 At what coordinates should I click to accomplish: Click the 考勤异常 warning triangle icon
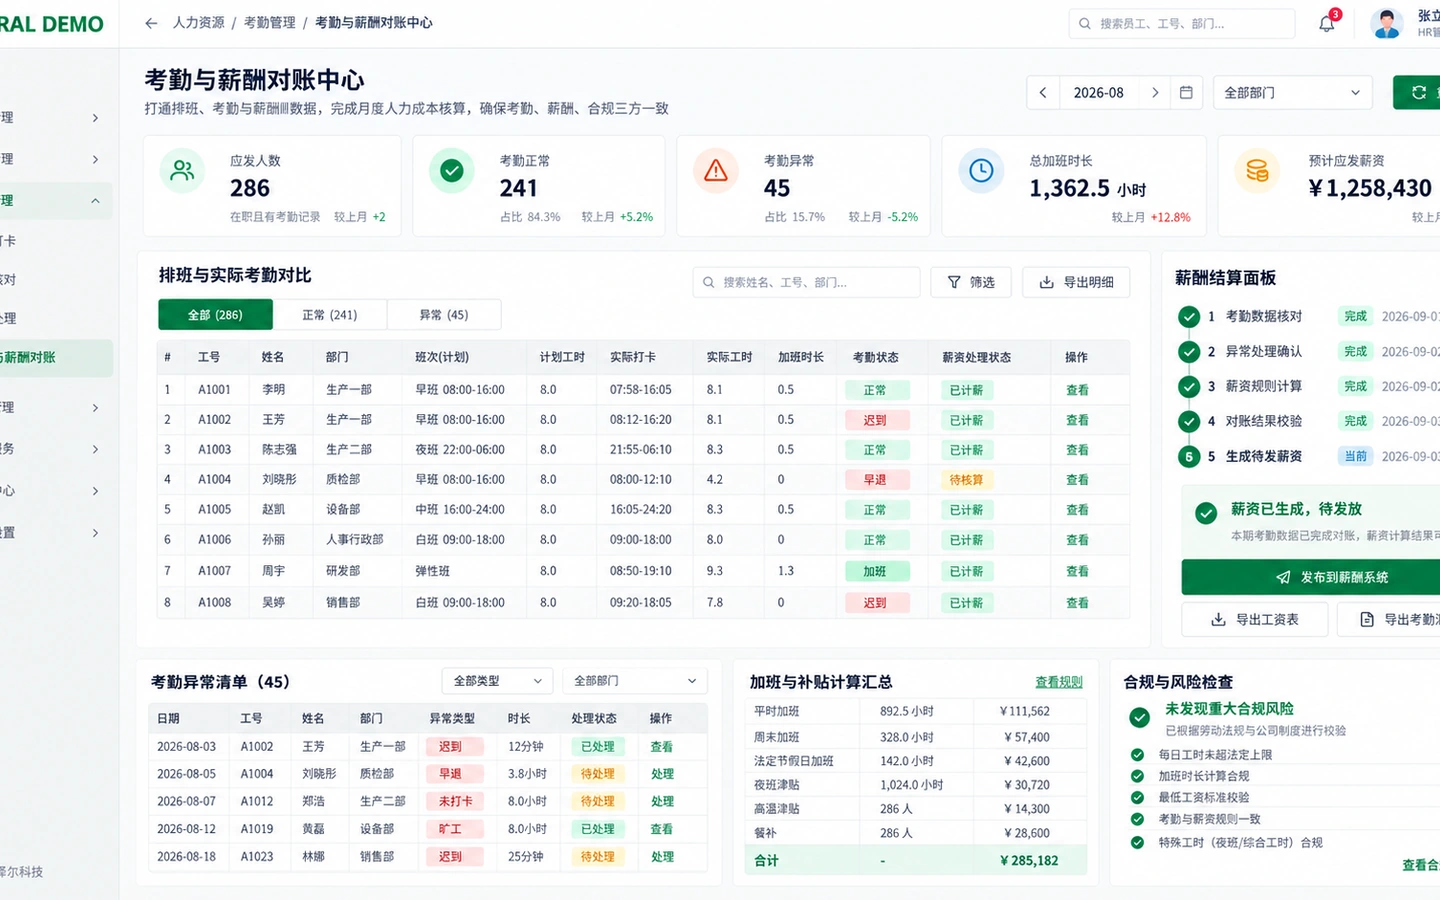tap(716, 171)
